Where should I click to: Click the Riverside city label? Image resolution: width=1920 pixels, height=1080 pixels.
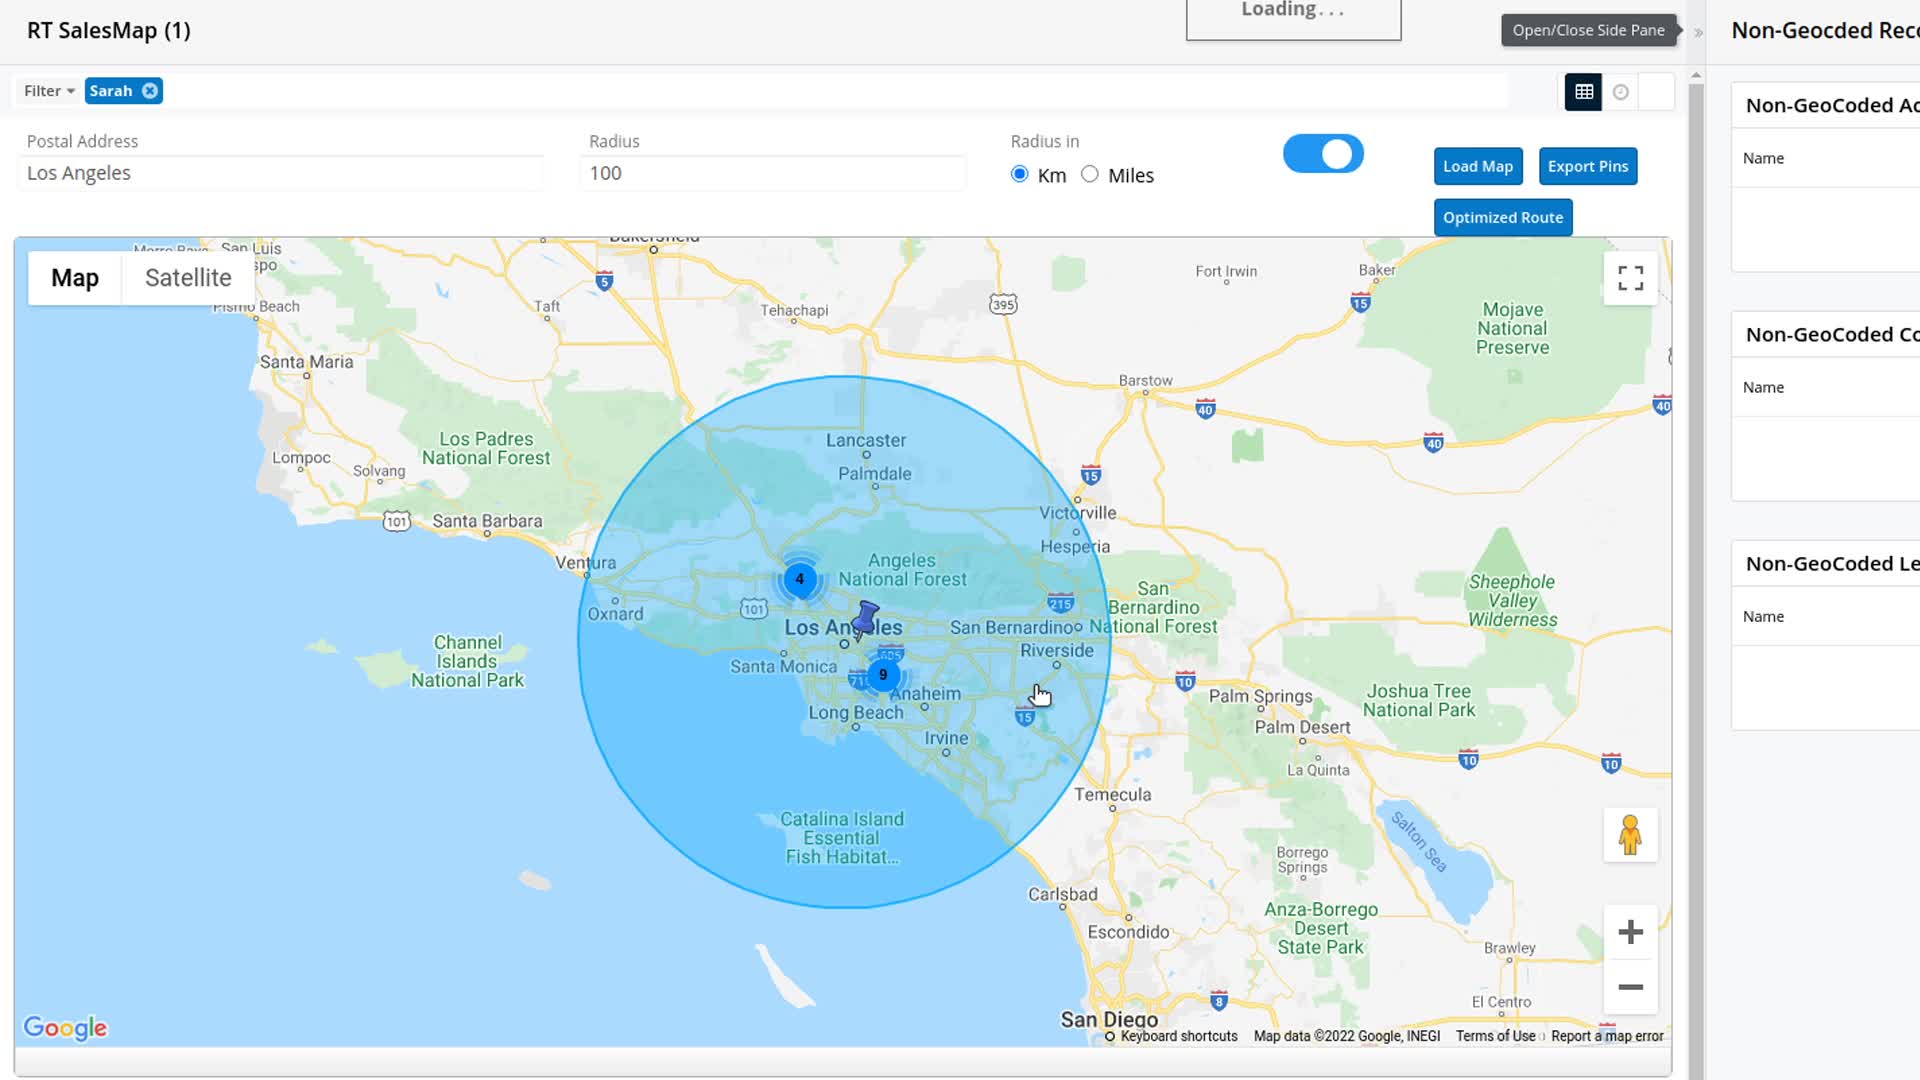(1057, 651)
